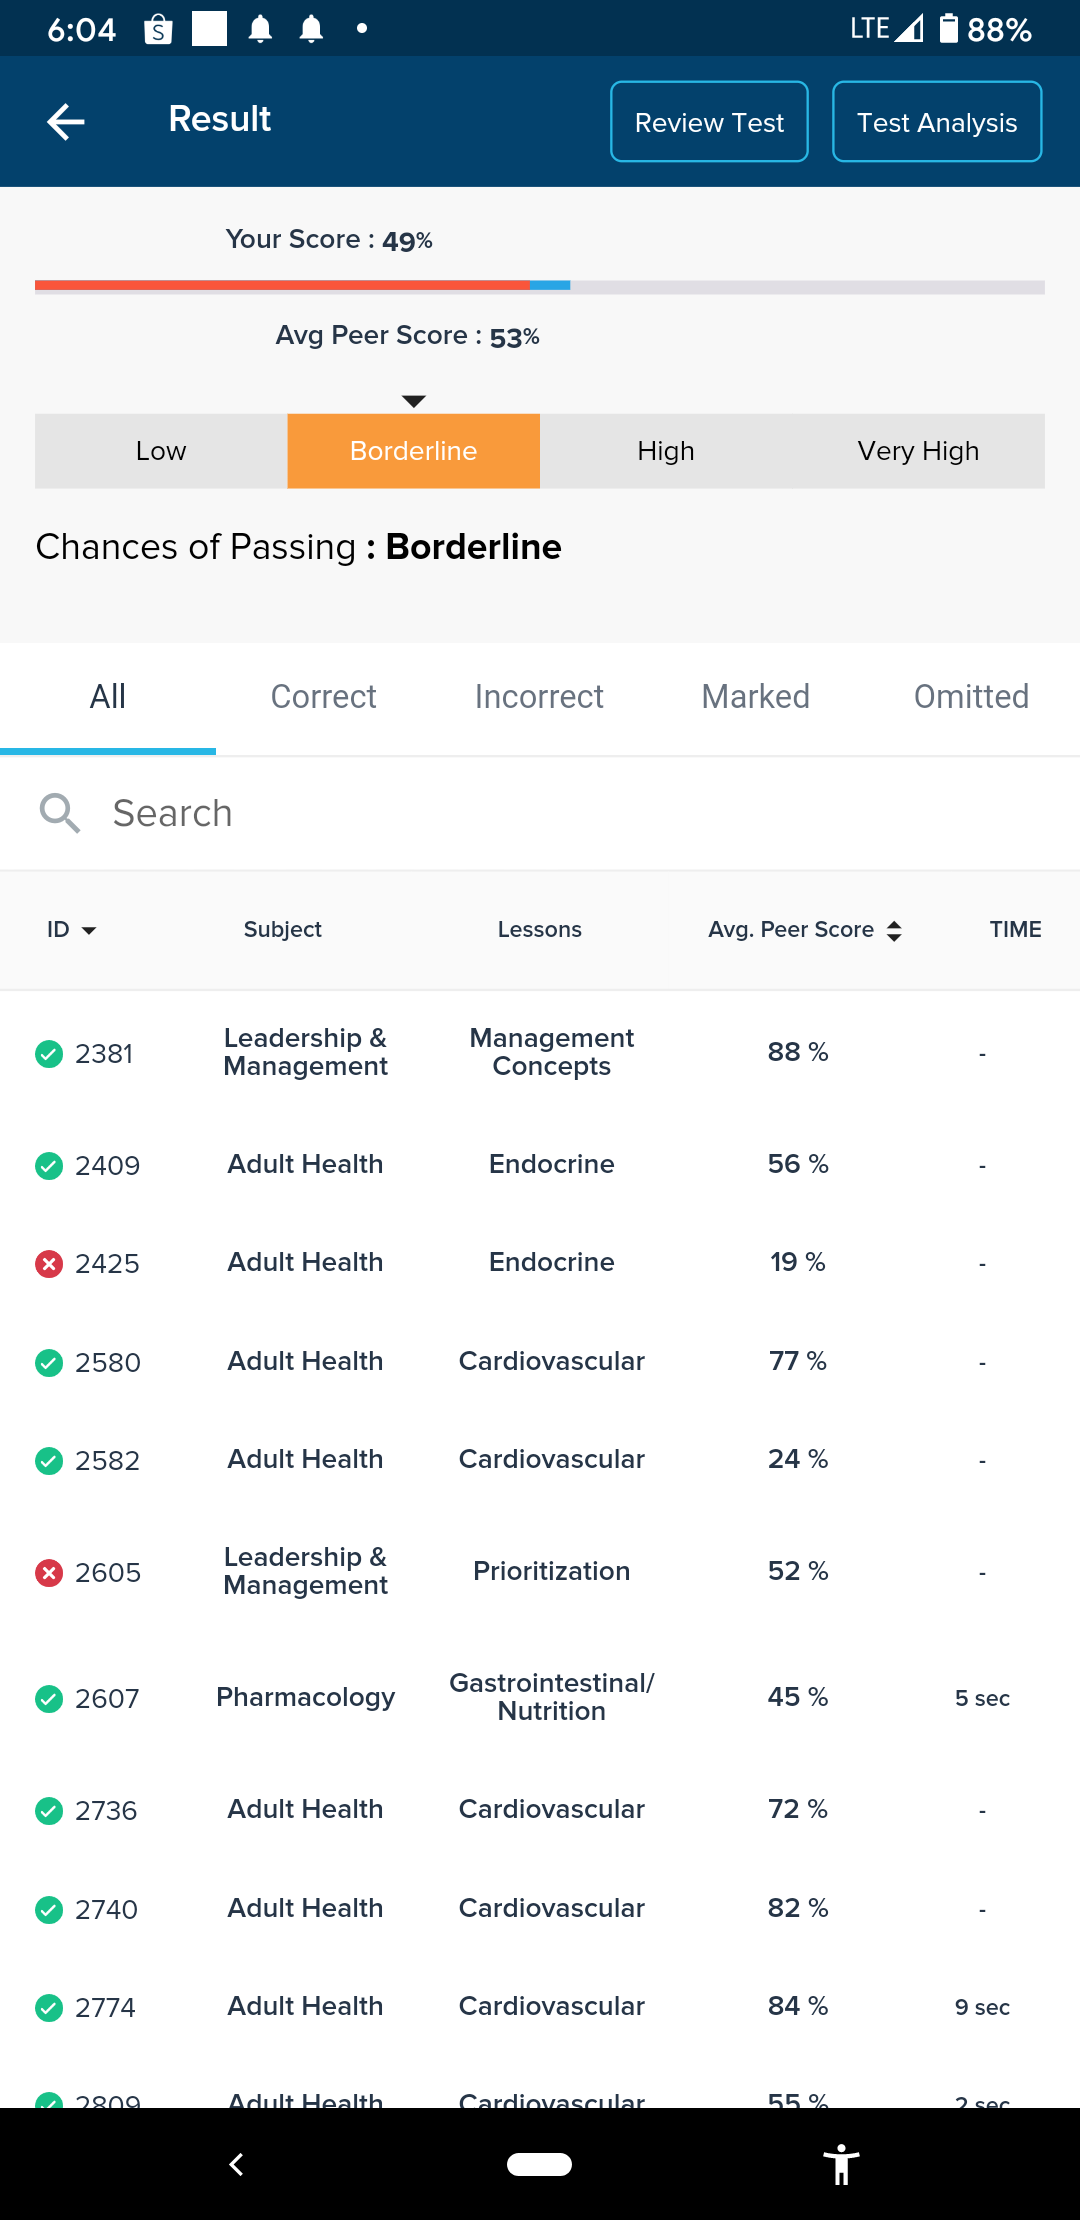Select the High passing-chance segment
1080x2220 pixels.
(666, 451)
